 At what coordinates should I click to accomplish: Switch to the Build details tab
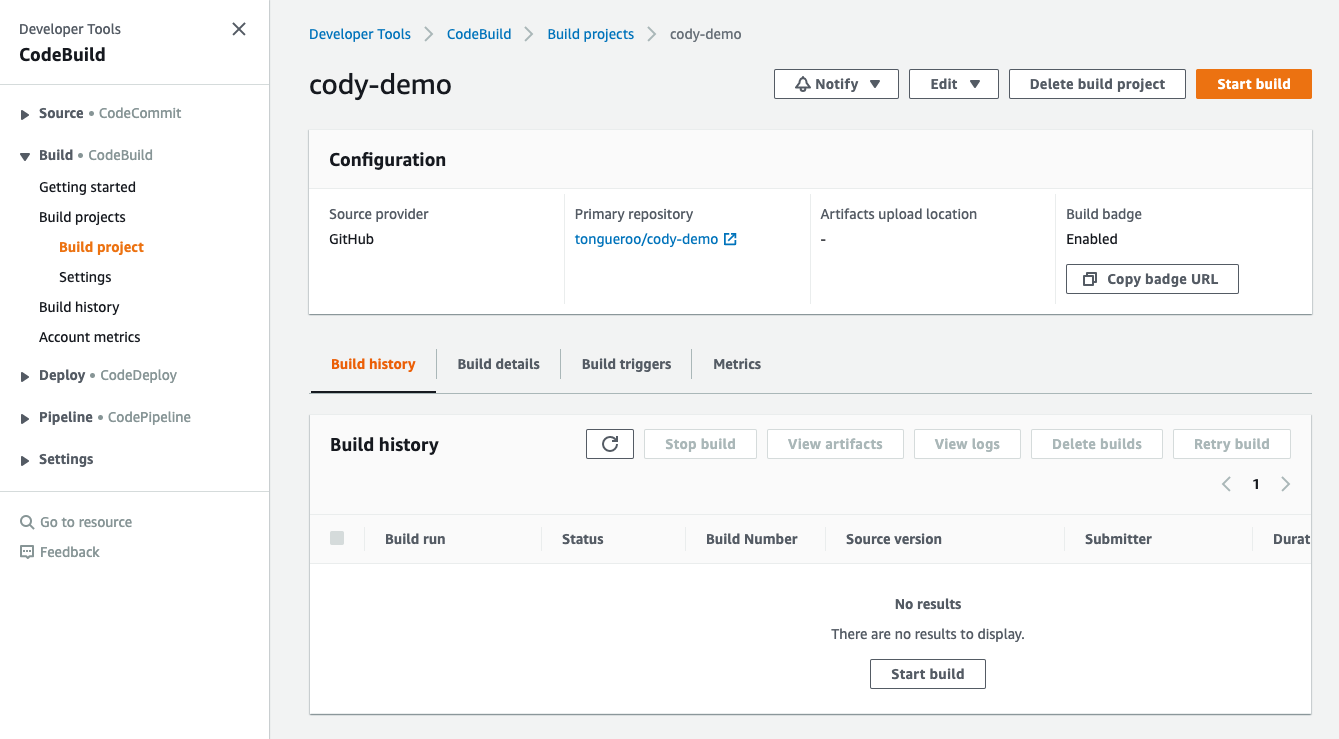tap(498, 364)
